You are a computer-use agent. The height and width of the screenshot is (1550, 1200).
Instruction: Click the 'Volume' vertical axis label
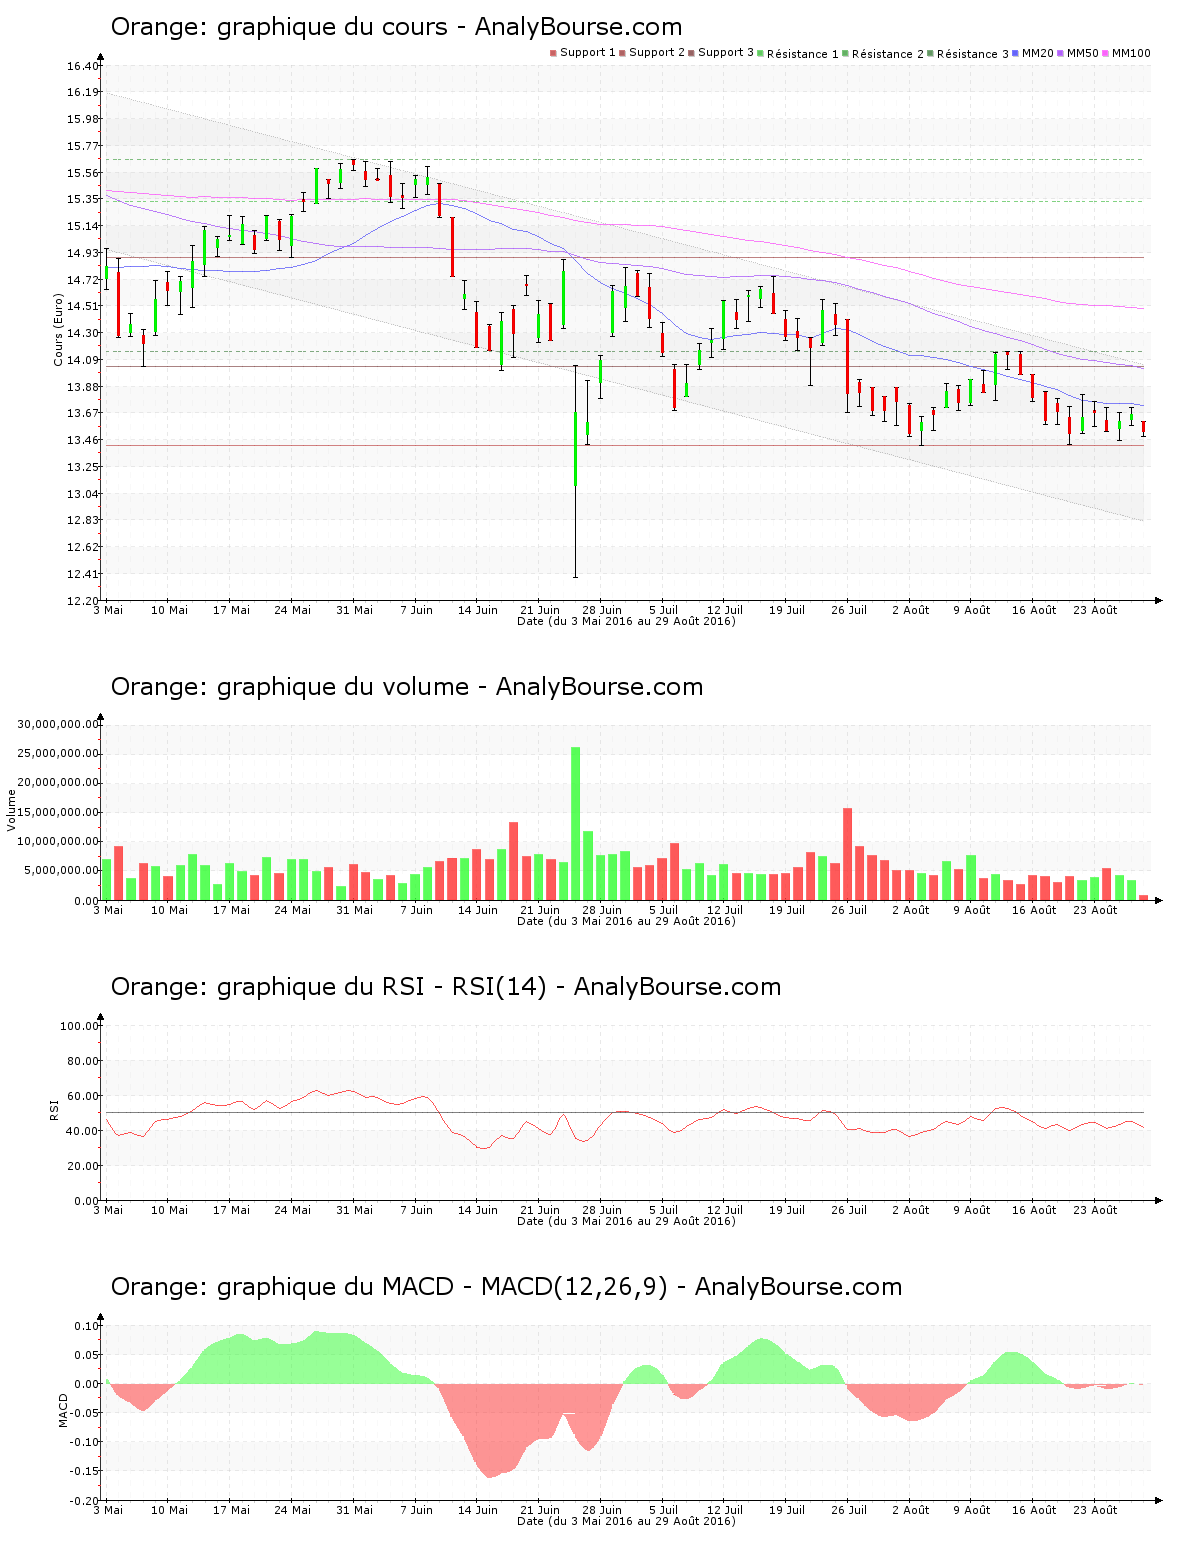(x=12, y=810)
